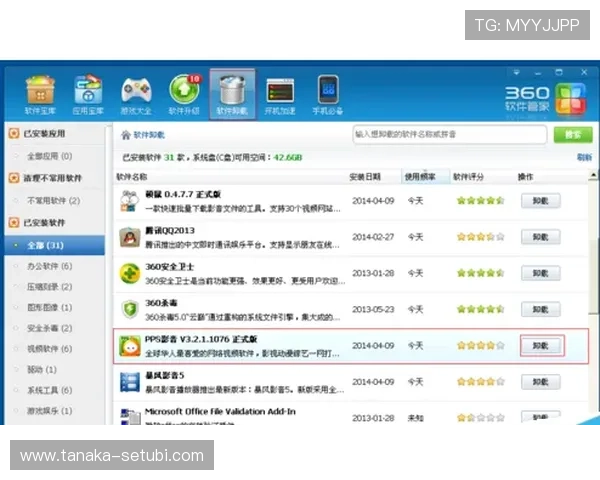Select 图形图像 (1) category
This screenshot has height=480, width=600.
49,307
